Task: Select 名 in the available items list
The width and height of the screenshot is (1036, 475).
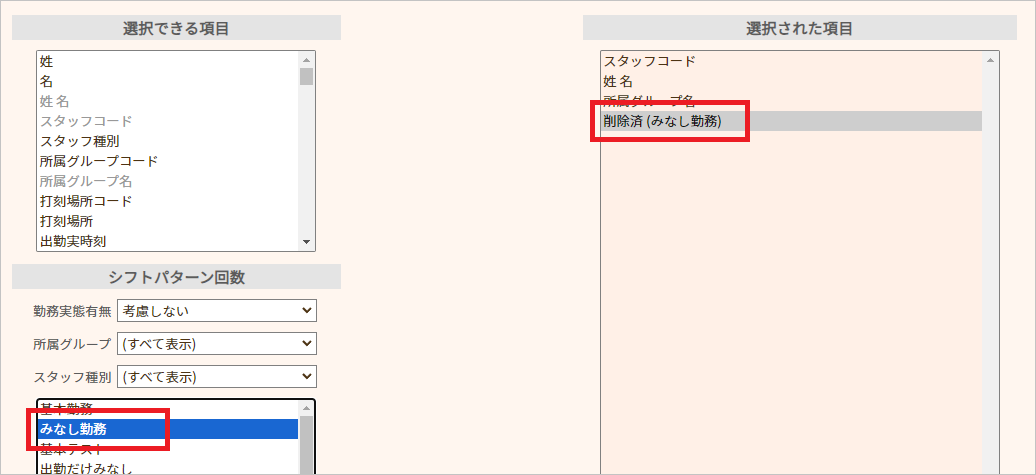Action: 47,81
